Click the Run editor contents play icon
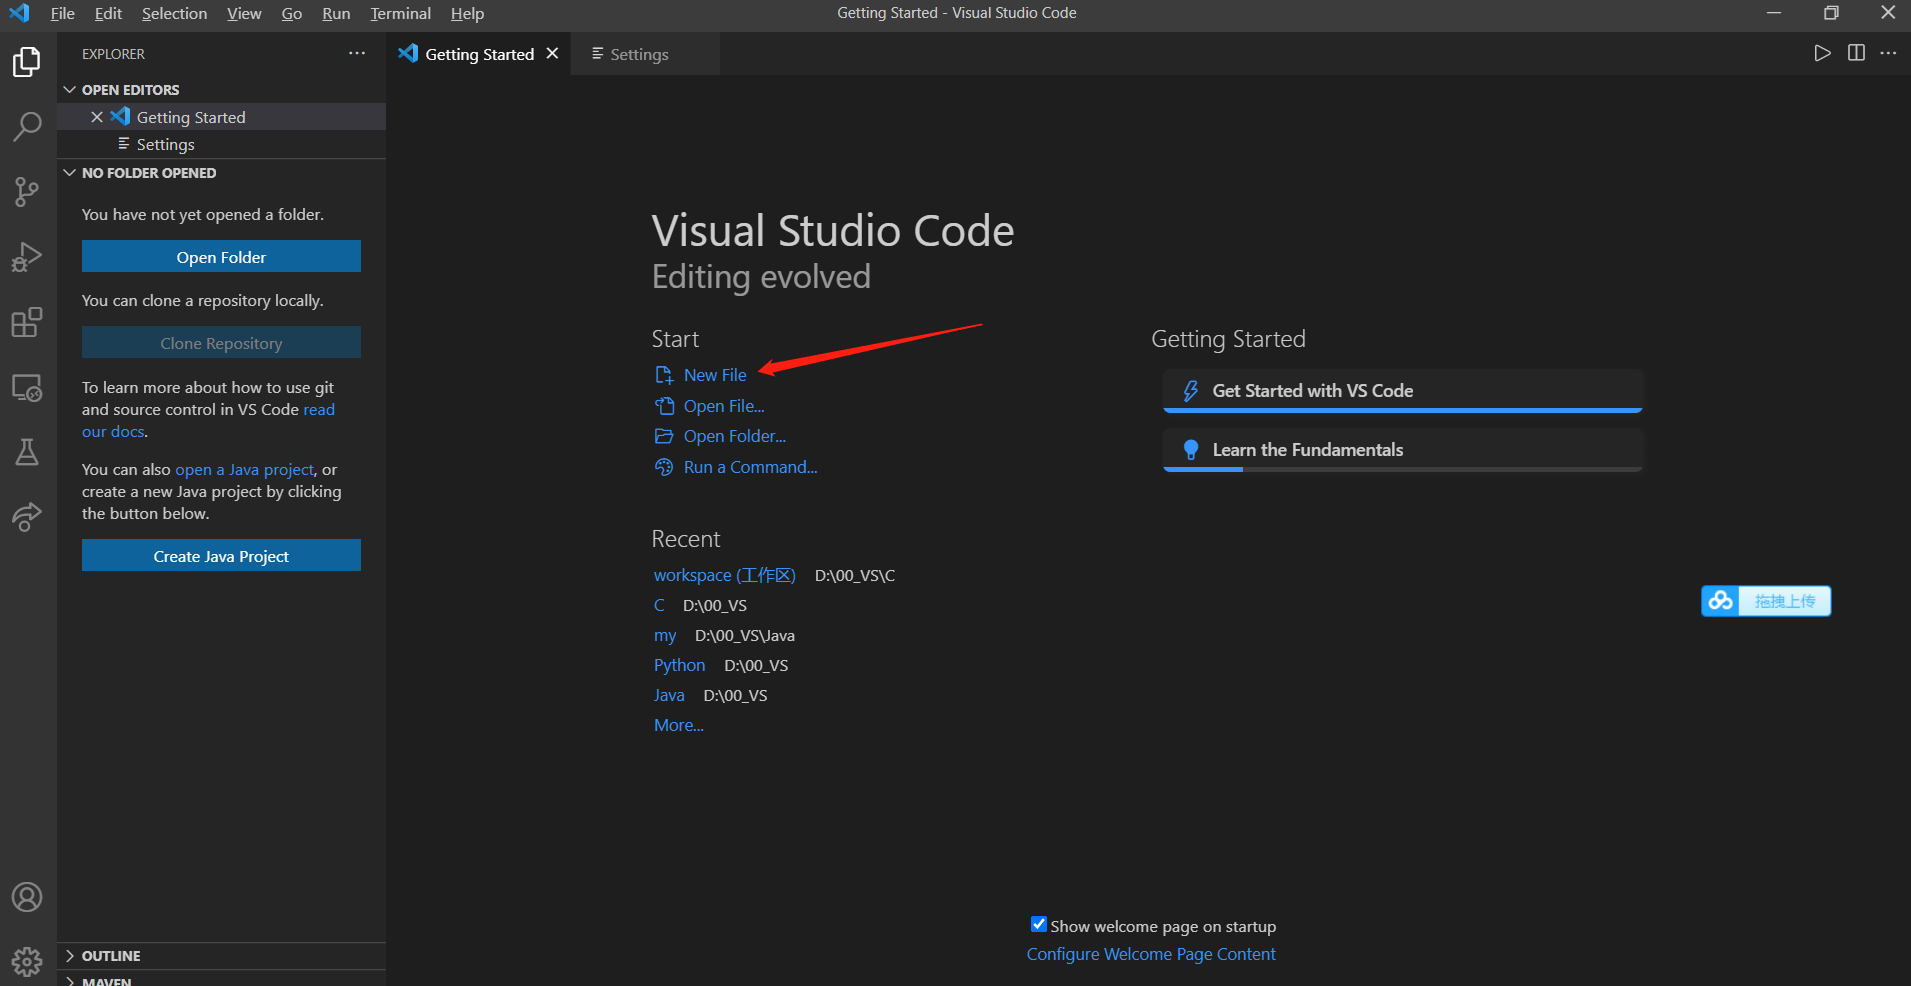 (1822, 53)
